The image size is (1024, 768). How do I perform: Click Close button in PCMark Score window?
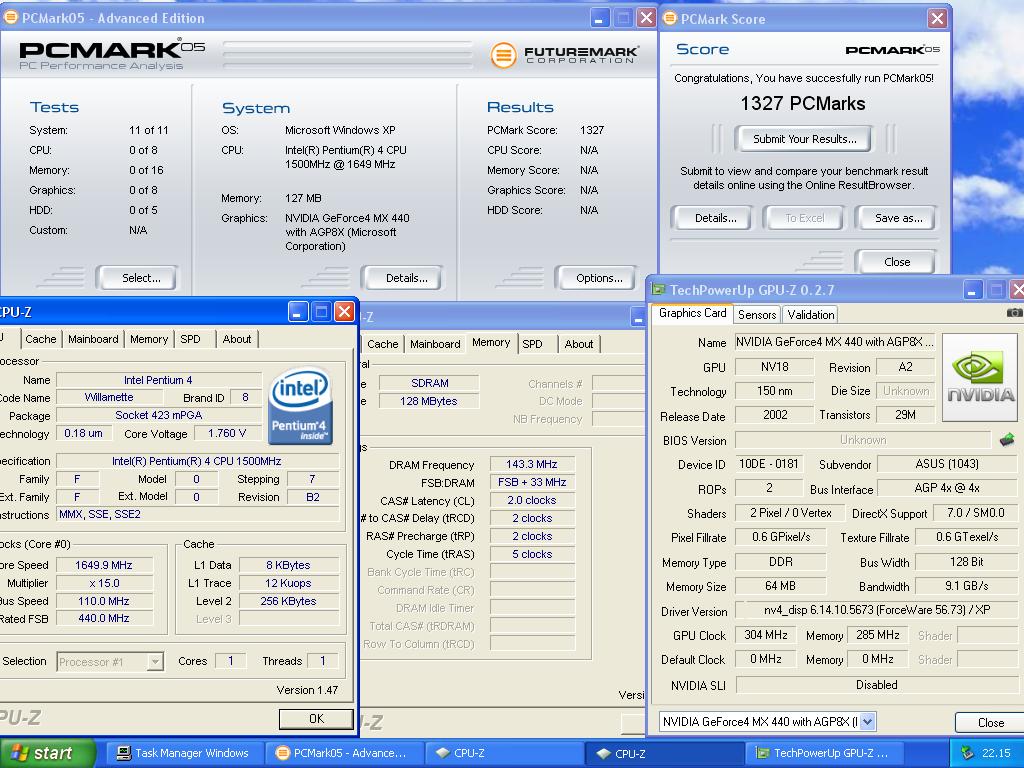[x=897, y=262]
